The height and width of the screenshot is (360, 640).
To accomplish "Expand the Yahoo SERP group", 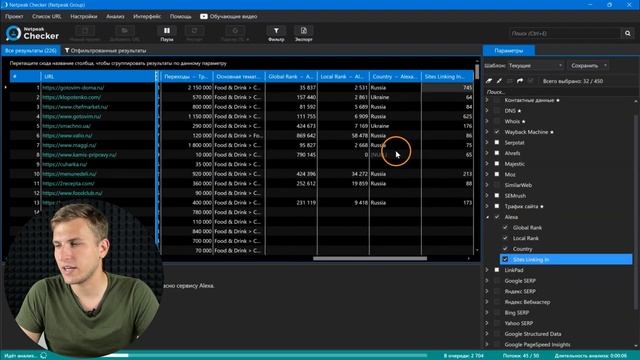I will [x=487, y=323].
